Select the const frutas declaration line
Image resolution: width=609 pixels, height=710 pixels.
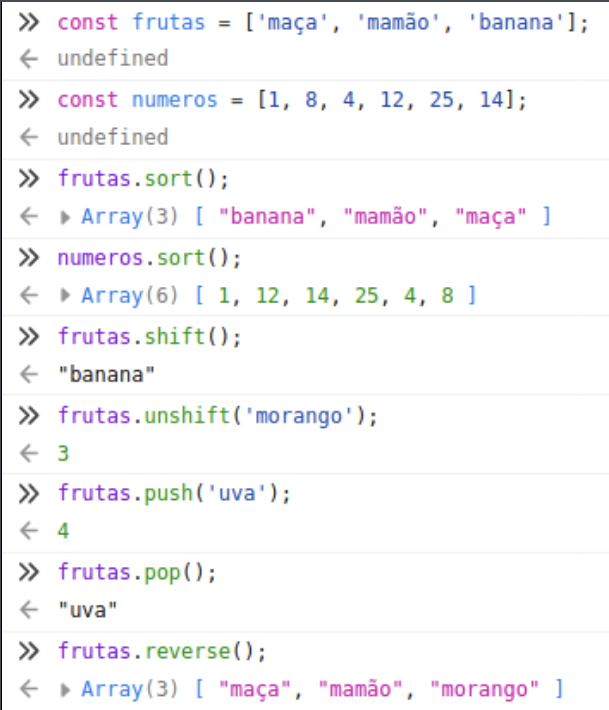click(322, 21)
